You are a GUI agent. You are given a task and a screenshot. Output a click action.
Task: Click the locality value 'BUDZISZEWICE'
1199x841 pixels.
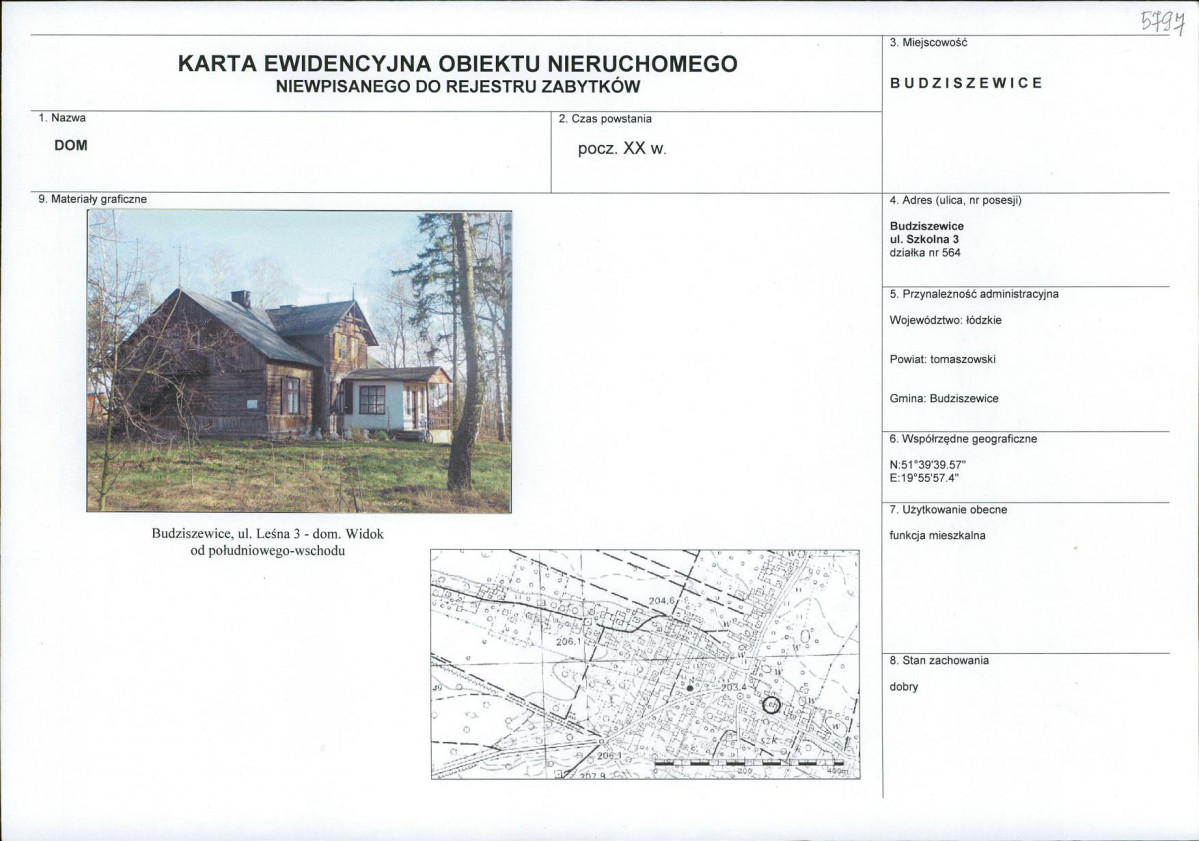tap(966, 83)
